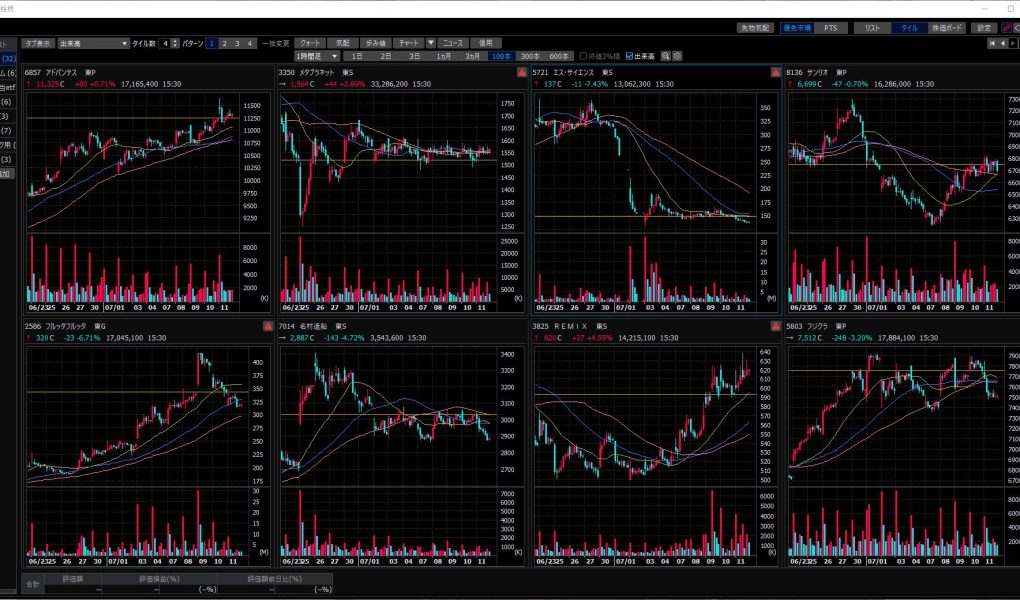Click the red alert icon on 2586 フルッタフルッタ tile
The image size is (1020, 600).
click(x=267, y=327)
